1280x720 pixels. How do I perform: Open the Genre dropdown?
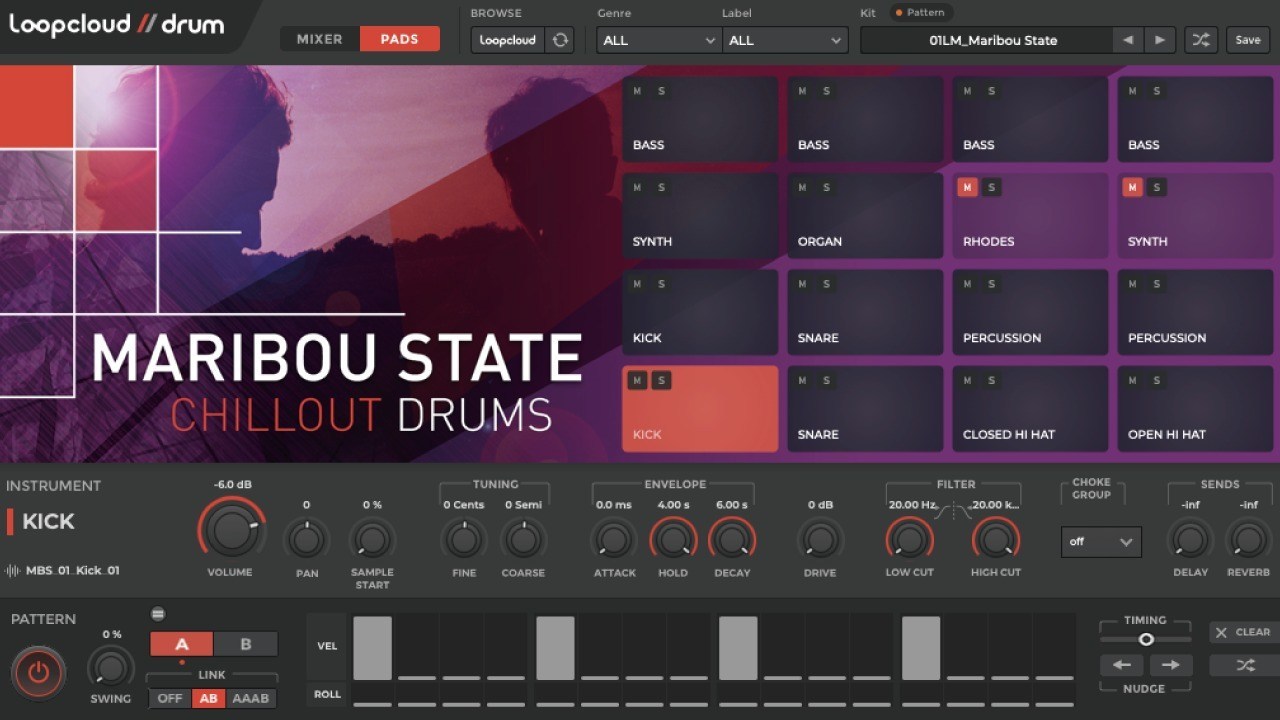(658, 40)
